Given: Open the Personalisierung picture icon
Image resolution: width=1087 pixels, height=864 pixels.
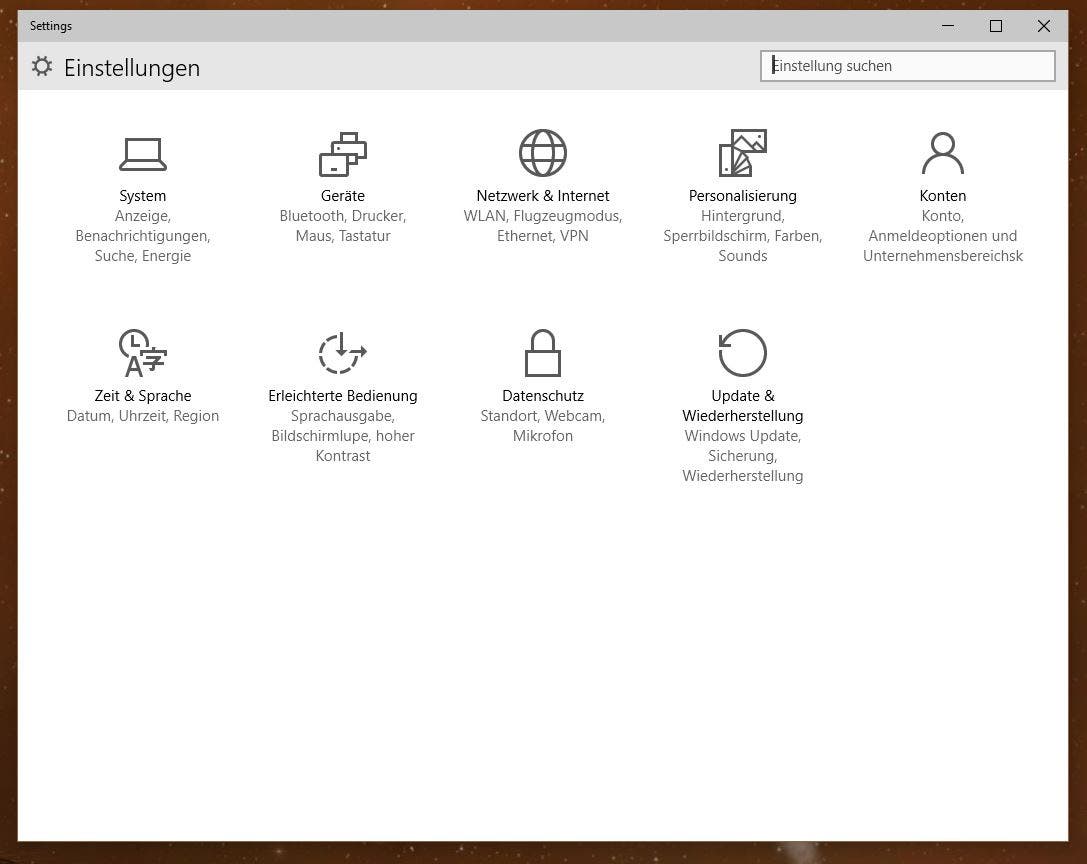Looking at the screenshot, I should click(x=742, y=153).
